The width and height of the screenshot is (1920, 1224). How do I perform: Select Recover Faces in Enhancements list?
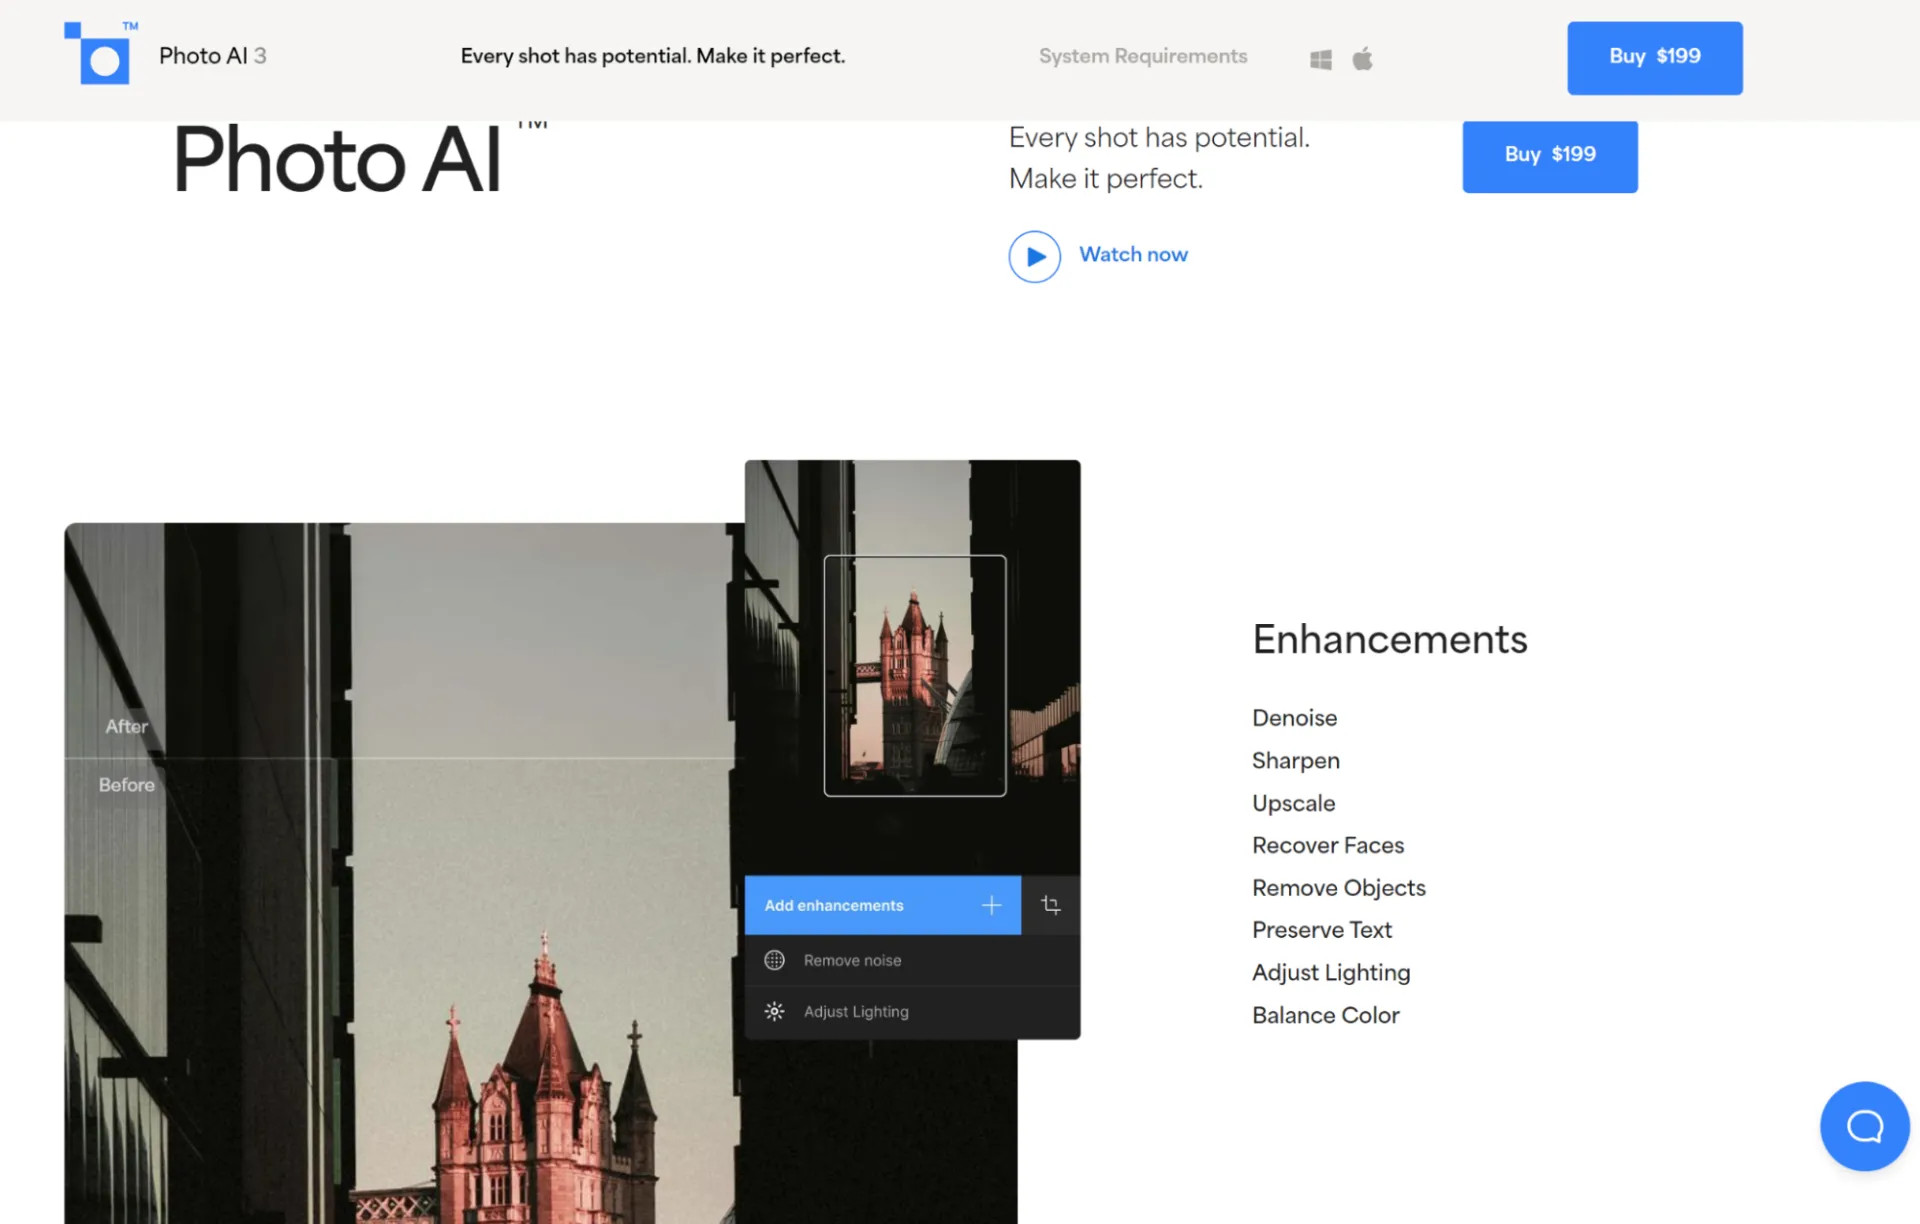(1328, 846)
